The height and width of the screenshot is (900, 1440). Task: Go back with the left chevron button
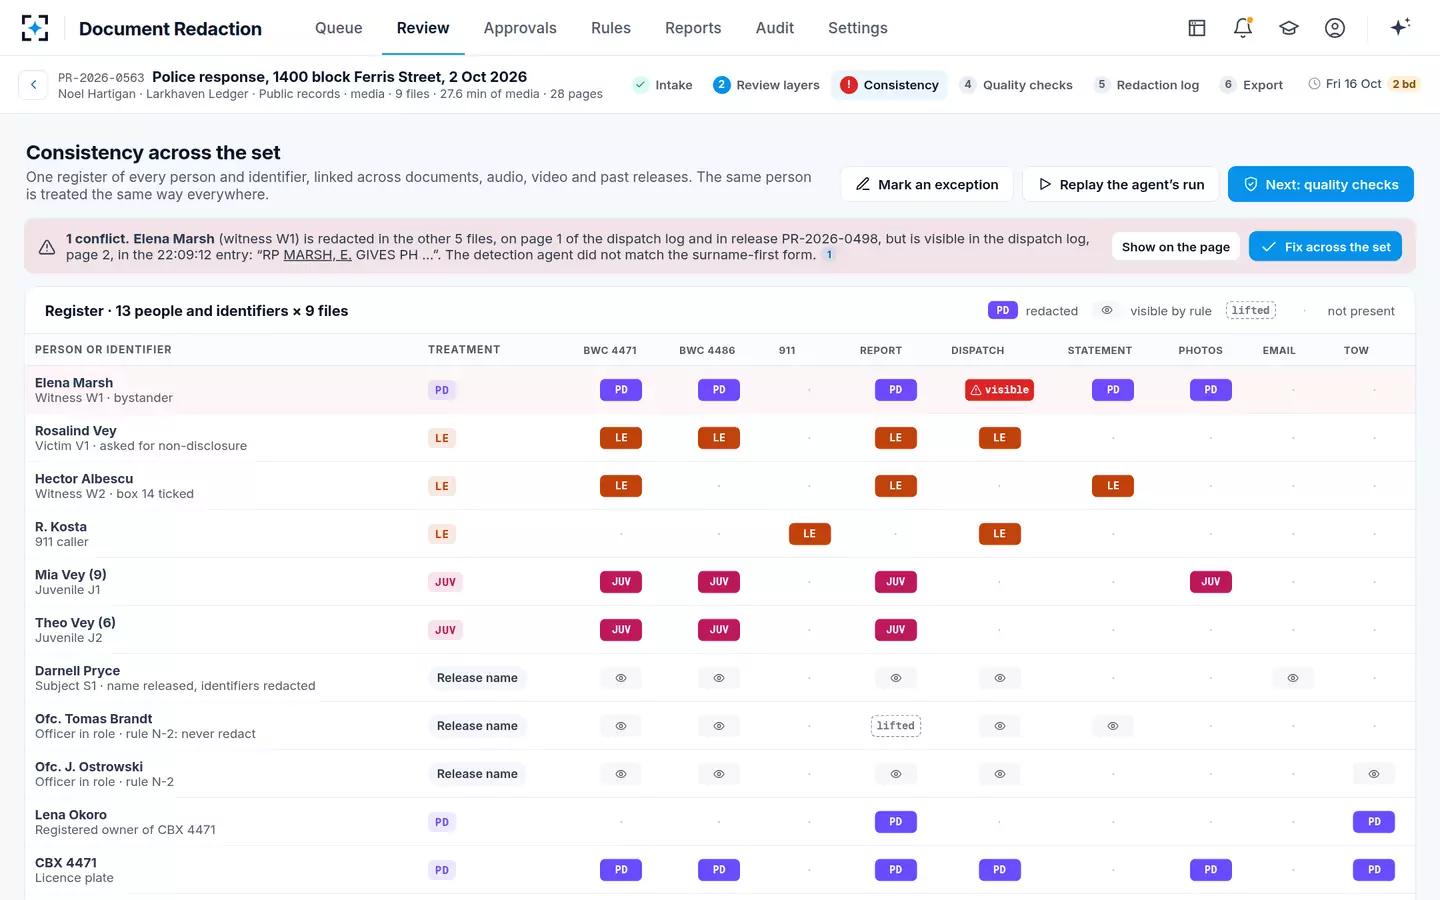point(33,85)
